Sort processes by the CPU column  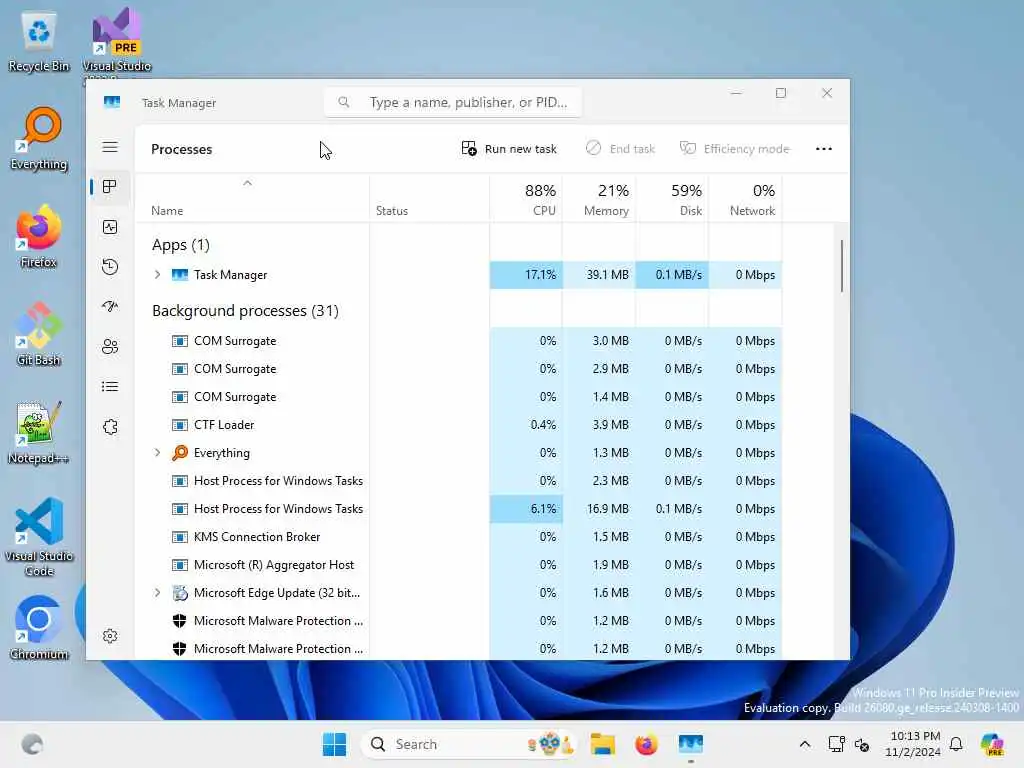coord(526,199)
